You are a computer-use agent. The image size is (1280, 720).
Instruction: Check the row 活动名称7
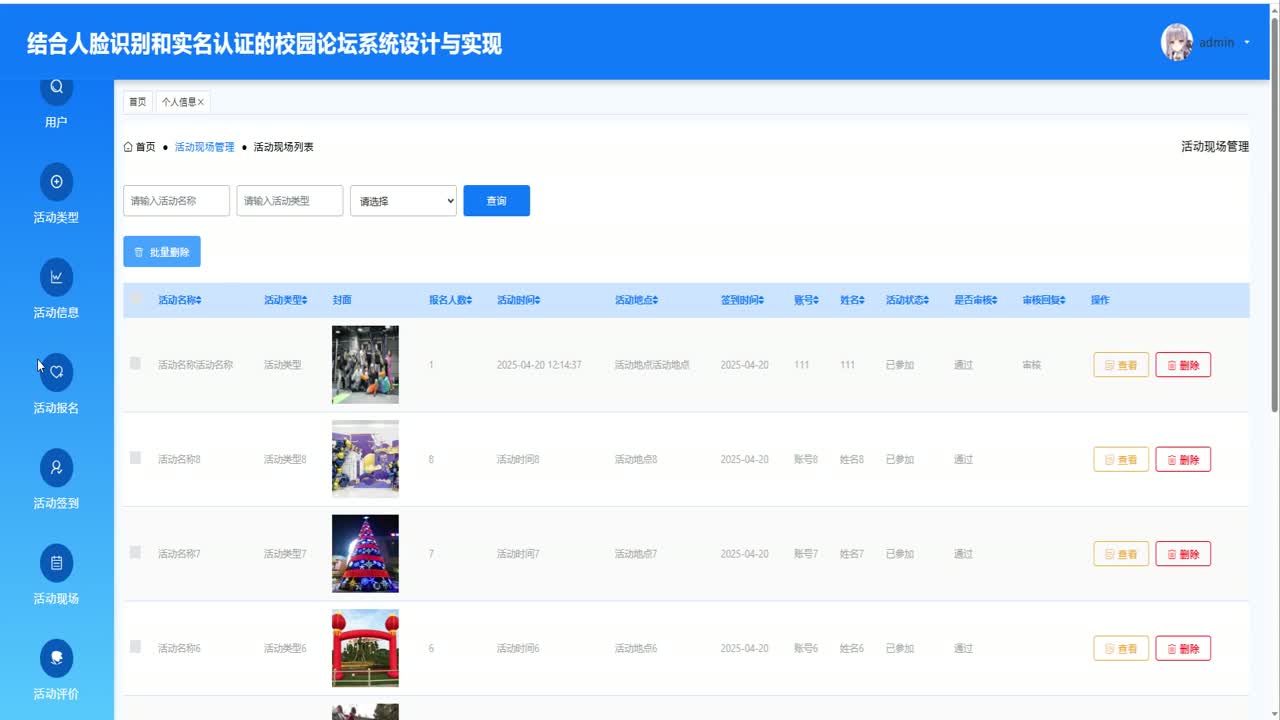[135, 552]
